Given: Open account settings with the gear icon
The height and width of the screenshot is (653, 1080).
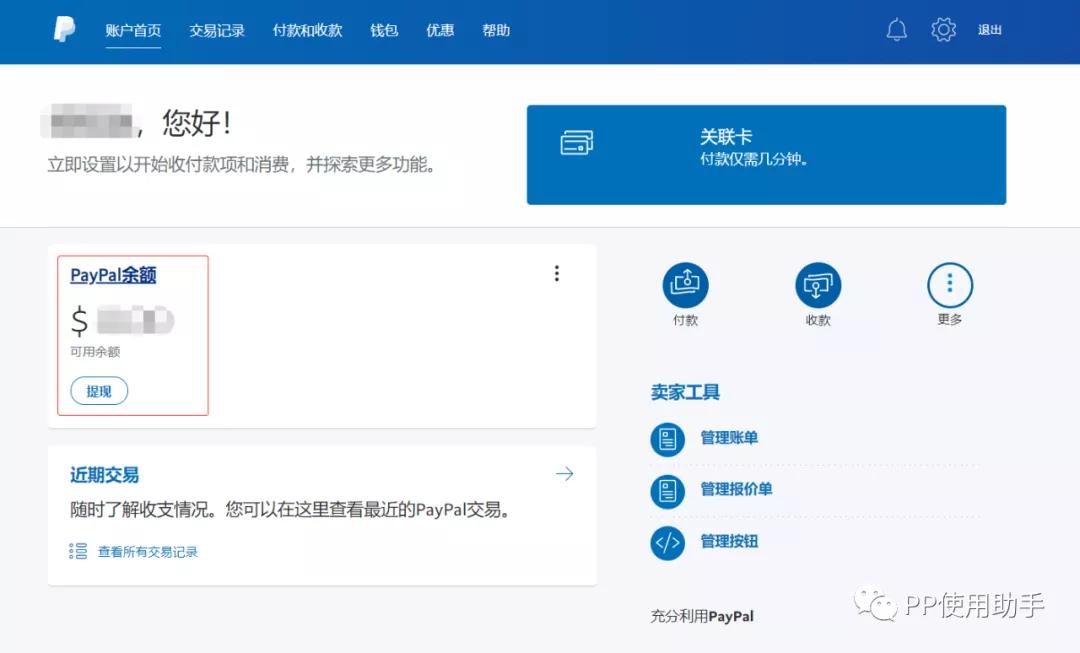Looking at the screenshot, I should tap(942, 29).
